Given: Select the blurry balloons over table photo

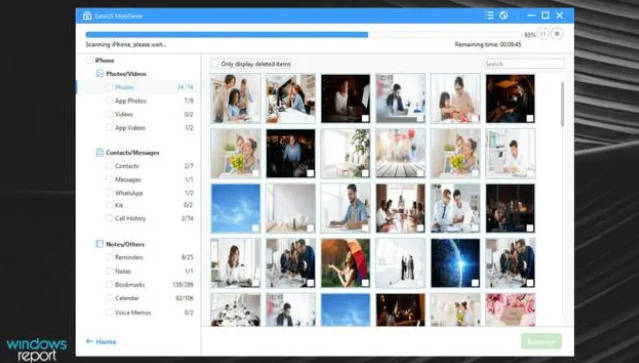Looking at the screenshot, I should point(401,153).
